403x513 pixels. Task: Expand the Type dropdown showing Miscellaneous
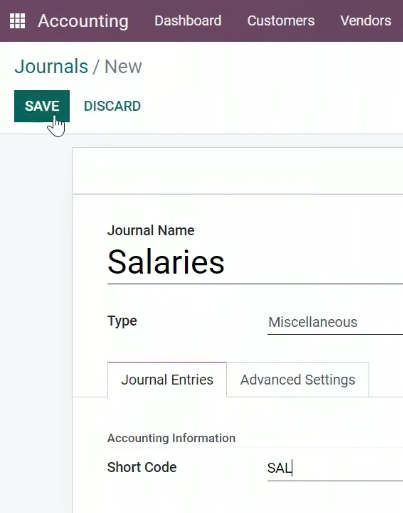[x=335, y=322]
